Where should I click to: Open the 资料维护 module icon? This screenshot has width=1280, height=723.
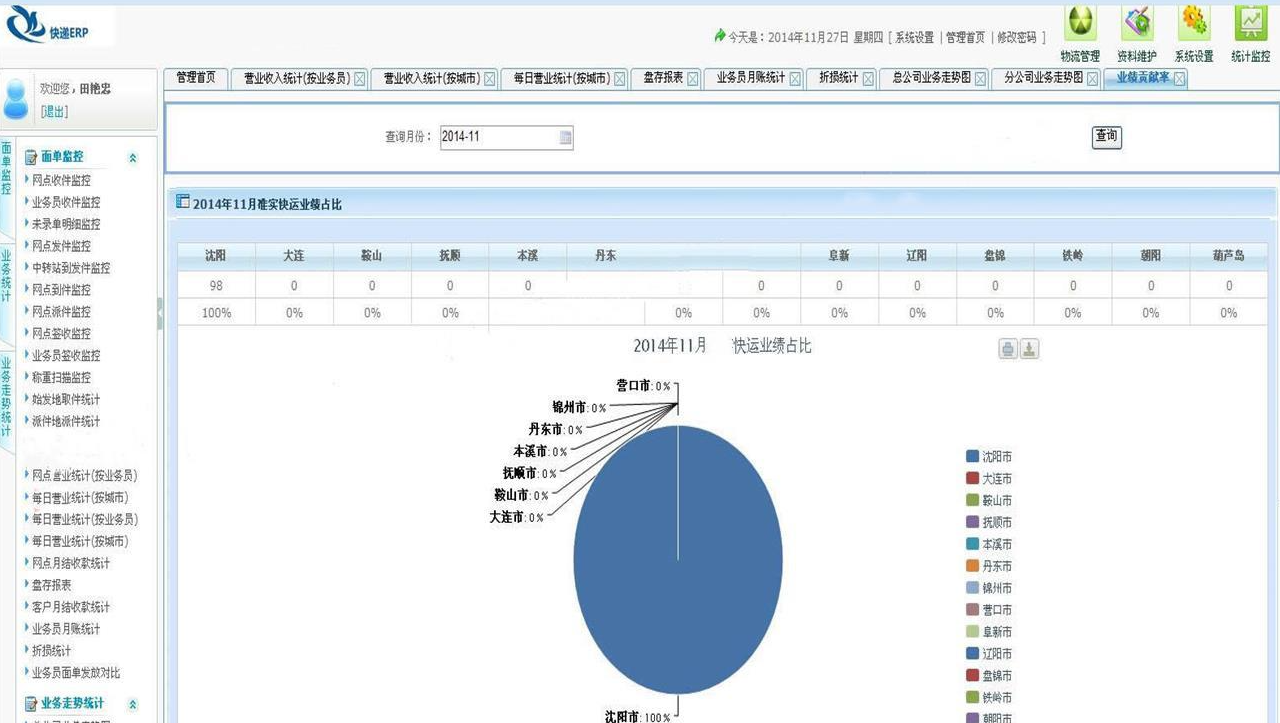[x=1137, y=23]
